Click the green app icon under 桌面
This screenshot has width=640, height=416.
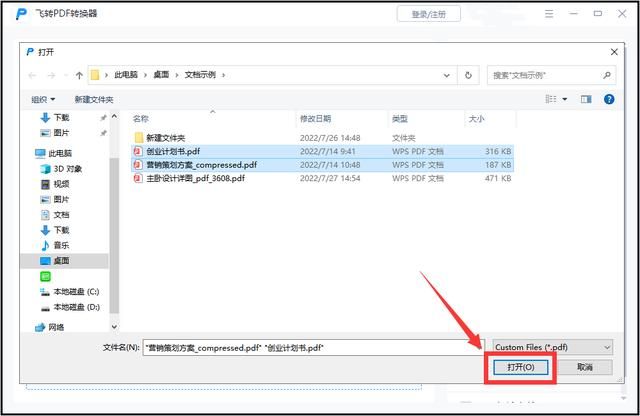coord(45,276)
